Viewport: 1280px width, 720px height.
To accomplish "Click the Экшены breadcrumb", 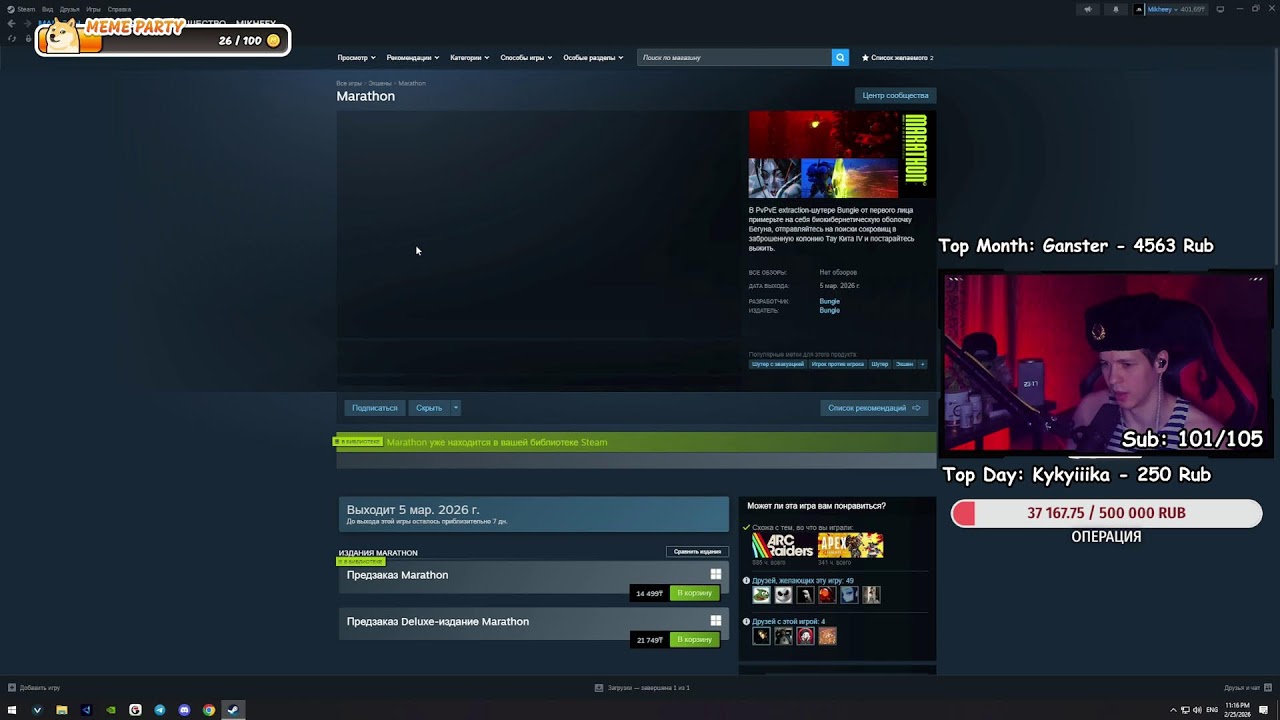I will (380, 83).
